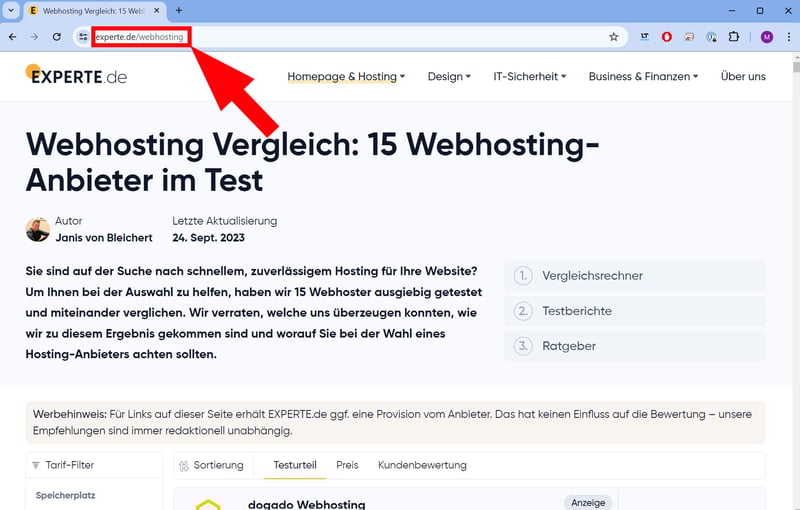Click the date 24. Sept. 2023

coord(208,238)
